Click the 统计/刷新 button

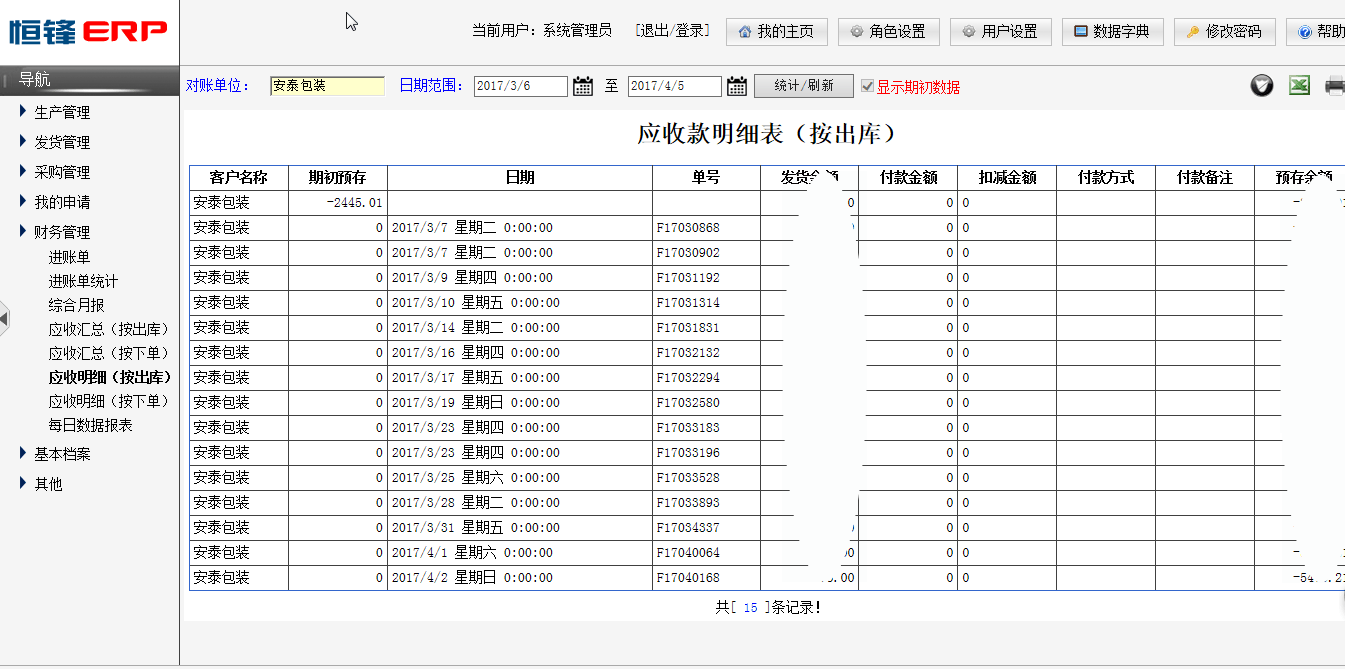click(803, 86)
